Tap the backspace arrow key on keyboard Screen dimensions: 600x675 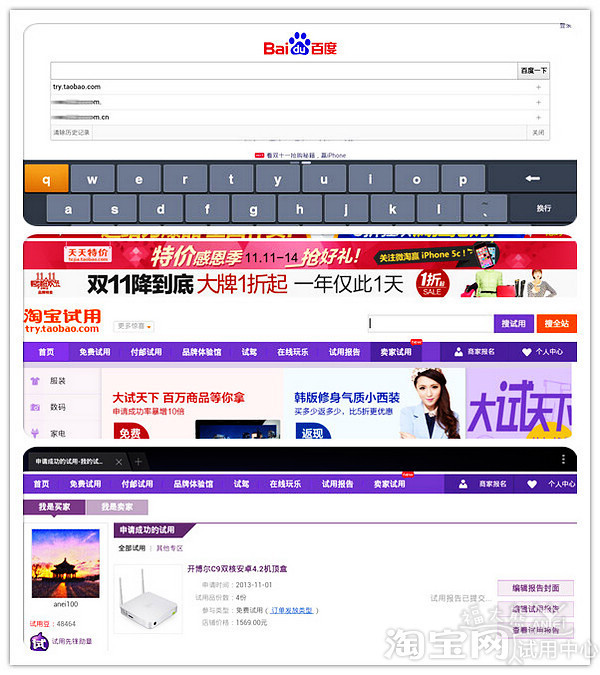click(x=532, y=179)
